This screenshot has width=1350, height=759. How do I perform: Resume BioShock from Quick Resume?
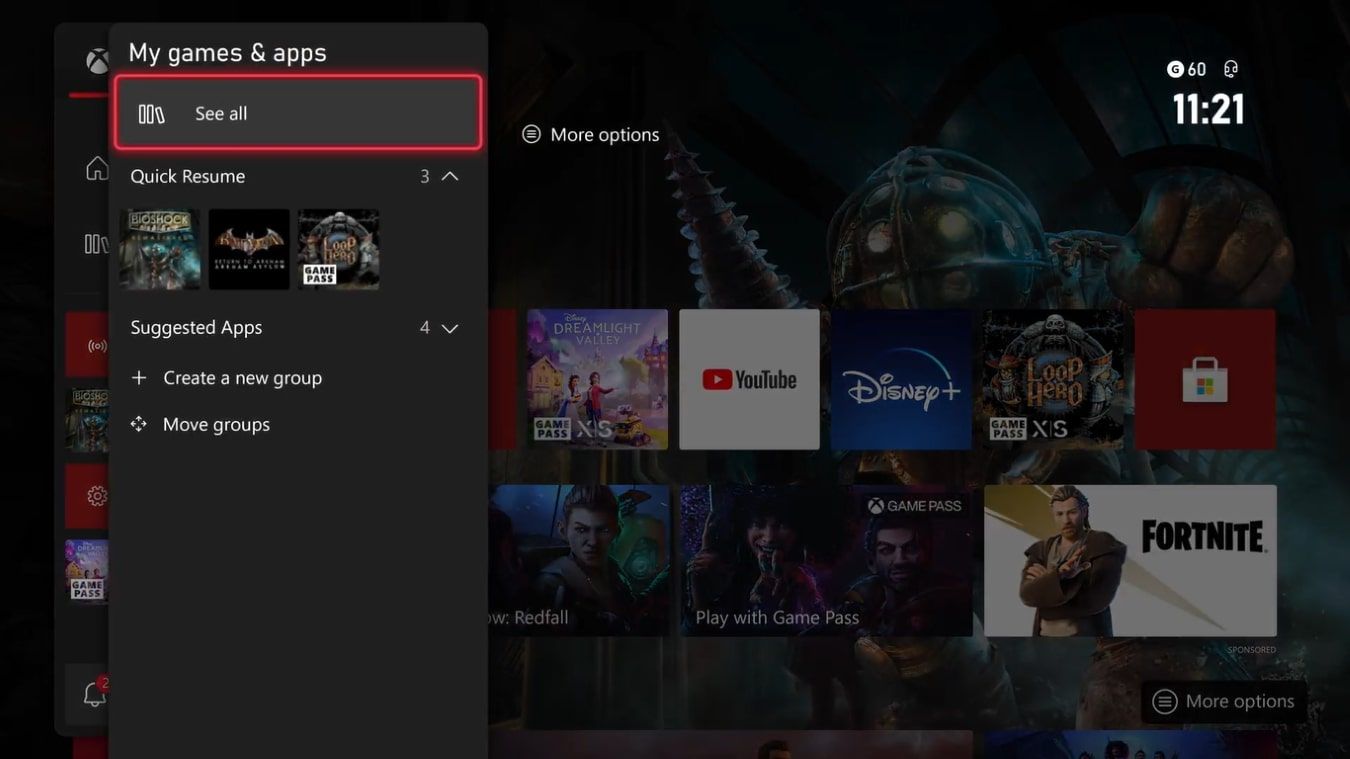(x=160, y=249)
